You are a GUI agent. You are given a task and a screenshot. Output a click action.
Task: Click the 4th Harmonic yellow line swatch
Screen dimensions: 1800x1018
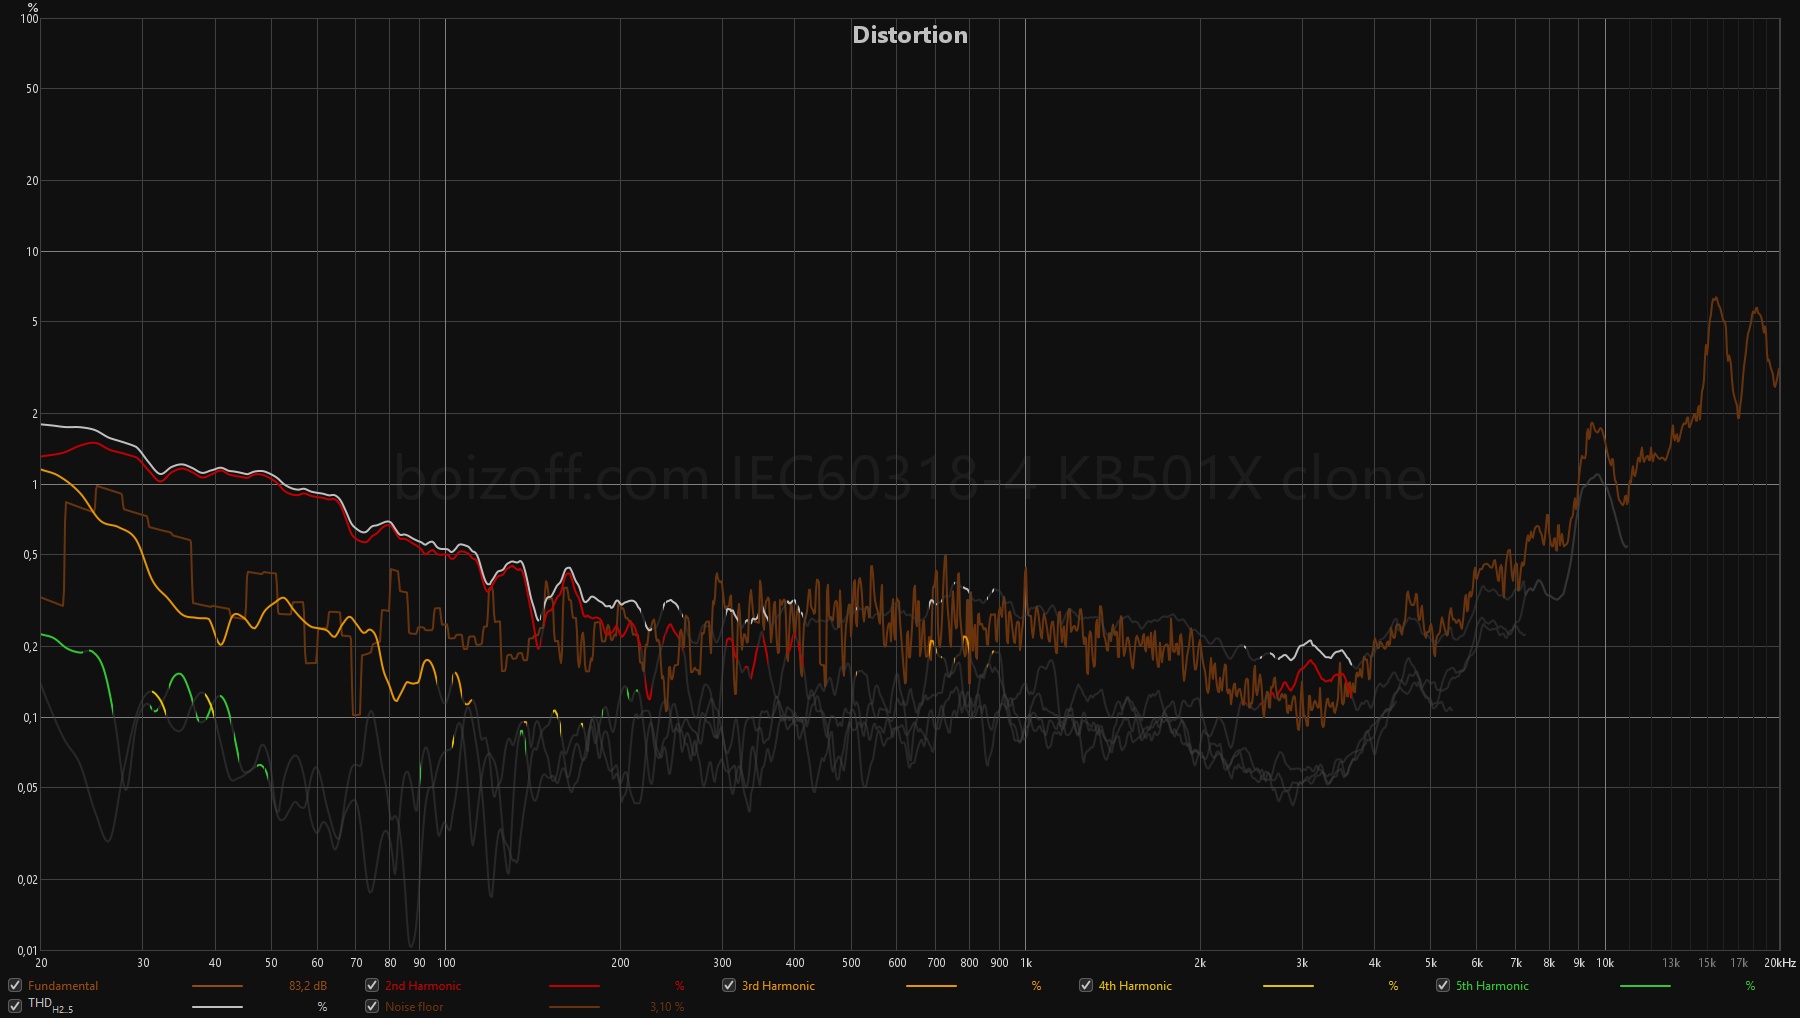point(1288,986)
